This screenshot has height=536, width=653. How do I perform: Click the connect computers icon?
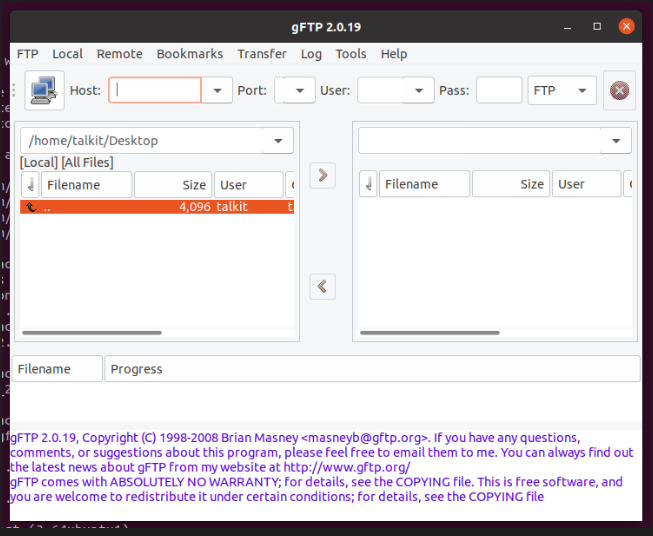pyautogui.click(x=45, y=90)
